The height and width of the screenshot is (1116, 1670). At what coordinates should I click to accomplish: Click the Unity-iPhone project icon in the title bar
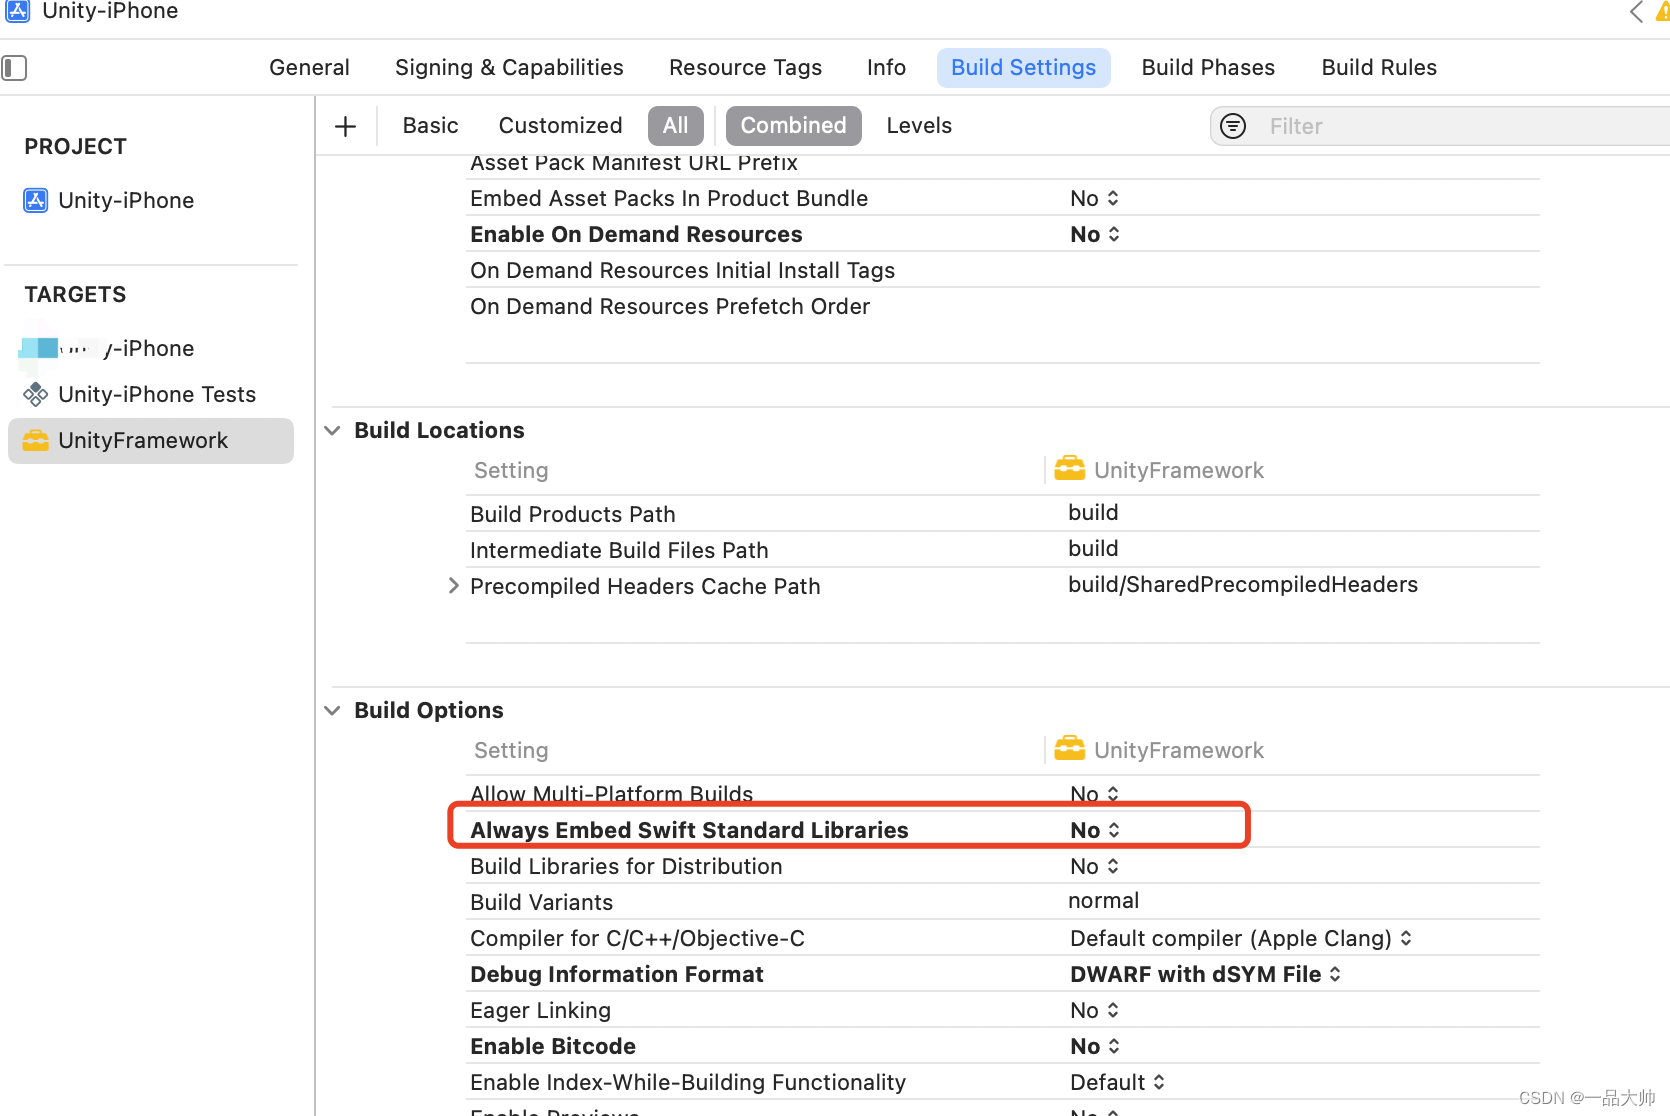(18, 11)
